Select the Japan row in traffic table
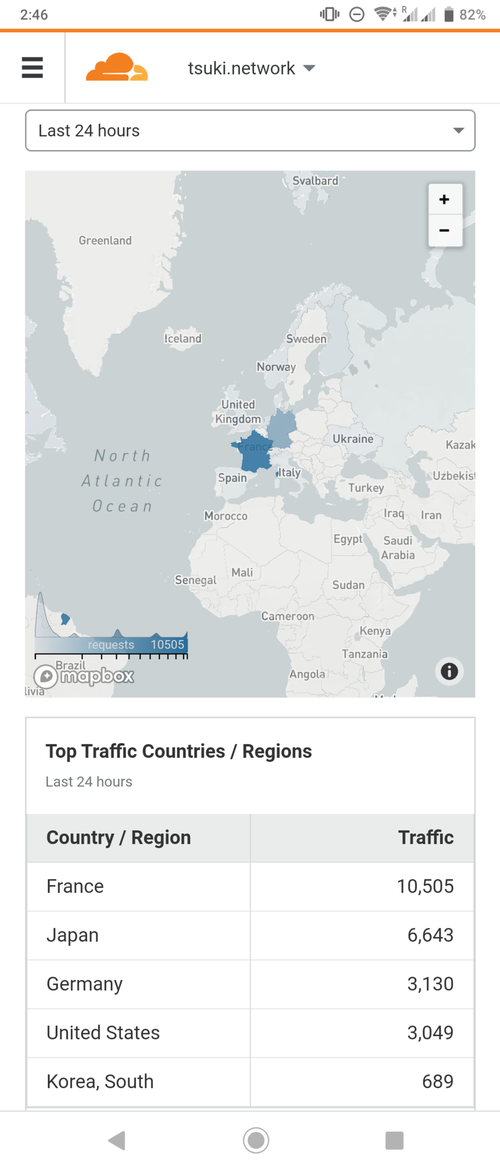500x1168 pixels. pyautogui.click(x=250, y=936)
